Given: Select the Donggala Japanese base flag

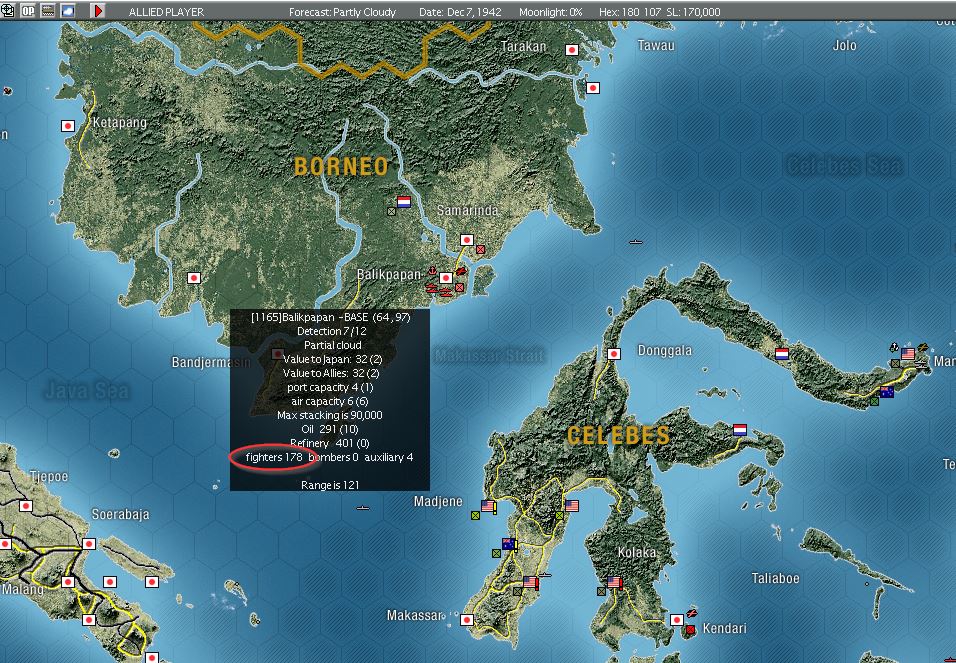Looking at the screenshot, I should pyautogui.click(x=614, y=354).
